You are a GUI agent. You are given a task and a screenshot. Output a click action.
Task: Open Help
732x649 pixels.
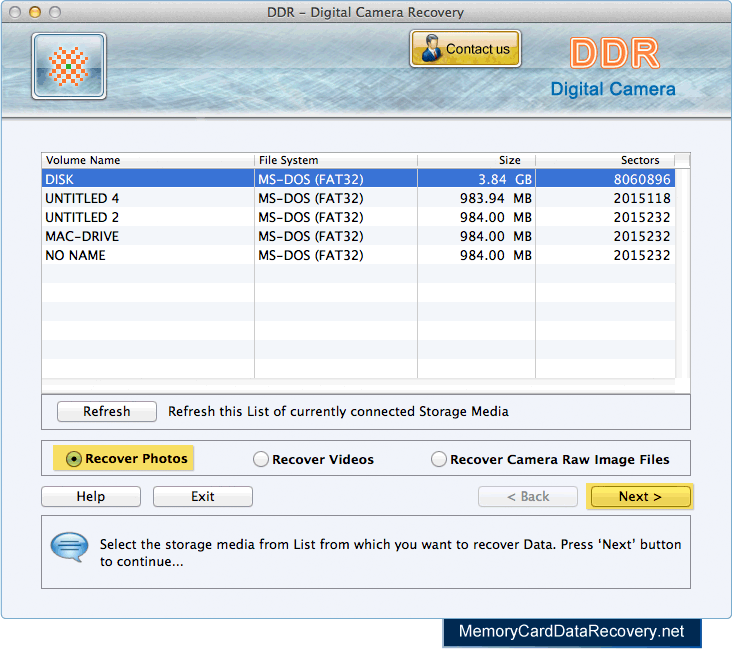click(x=91, y=496)
